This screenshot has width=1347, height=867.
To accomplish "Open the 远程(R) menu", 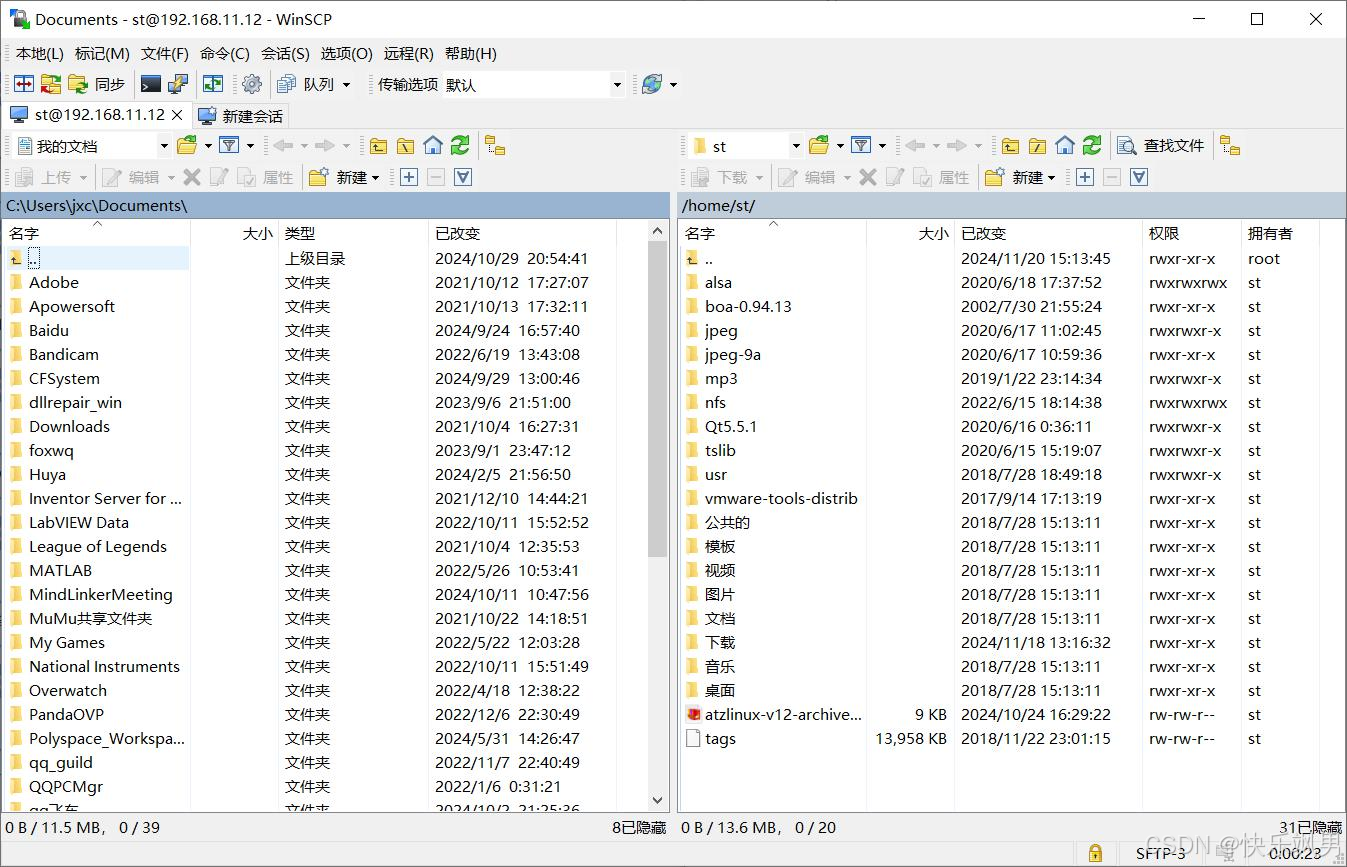I will (x=409, y=54).
